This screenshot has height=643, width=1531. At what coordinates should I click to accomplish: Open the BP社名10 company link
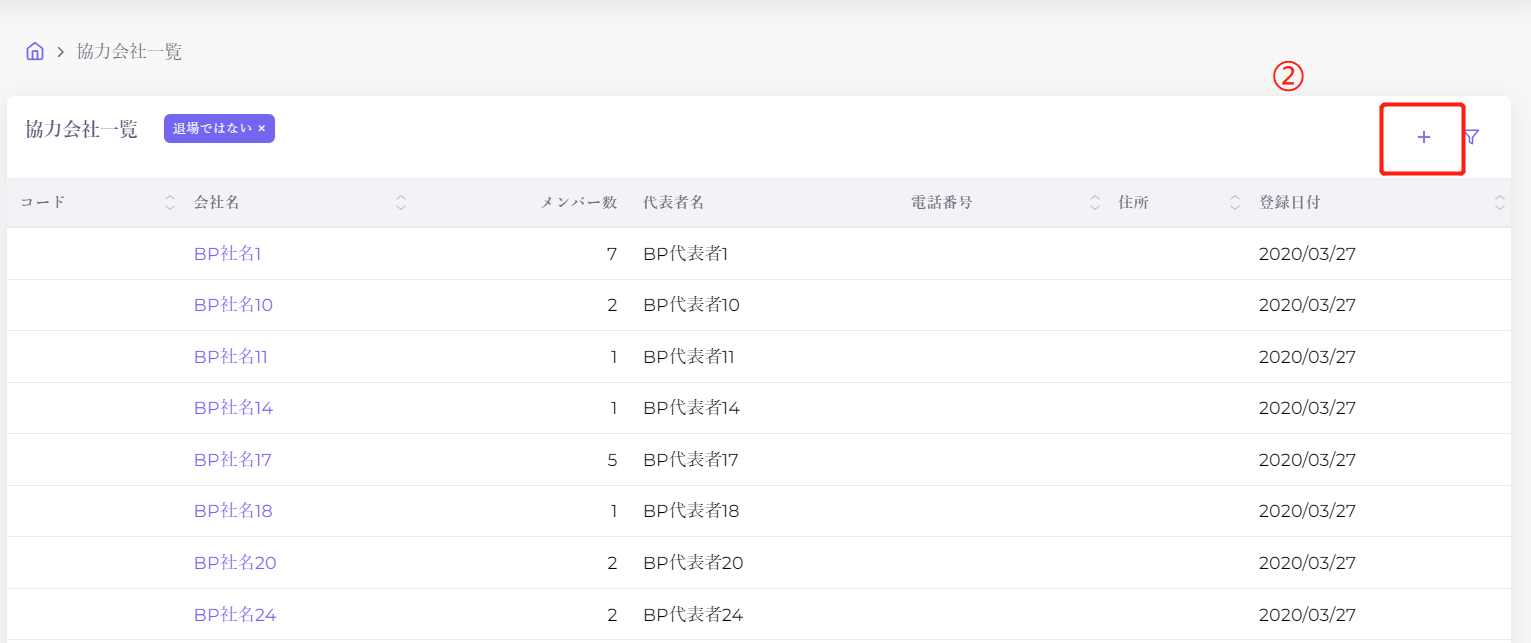pos(233,305)
